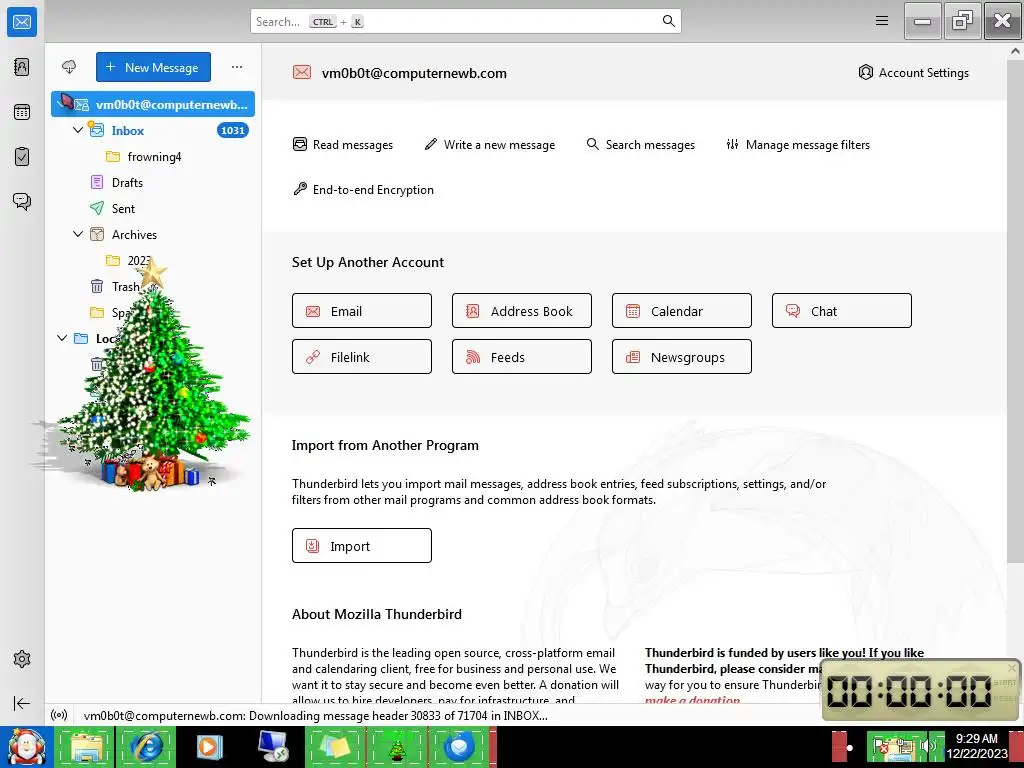The height and width of the screenshot is (768, 1024).
Task: Click the Import button
Action: point(362,545)
